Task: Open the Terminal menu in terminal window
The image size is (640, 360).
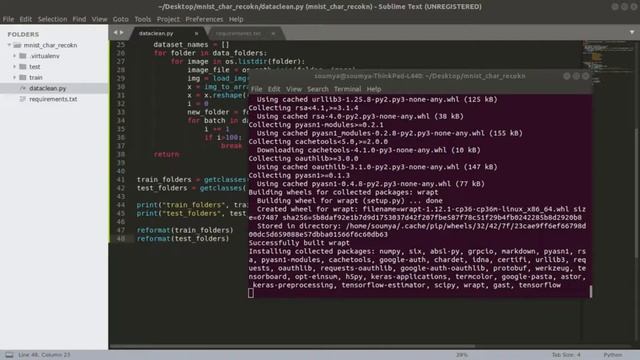Action: (x=347, y=89)
